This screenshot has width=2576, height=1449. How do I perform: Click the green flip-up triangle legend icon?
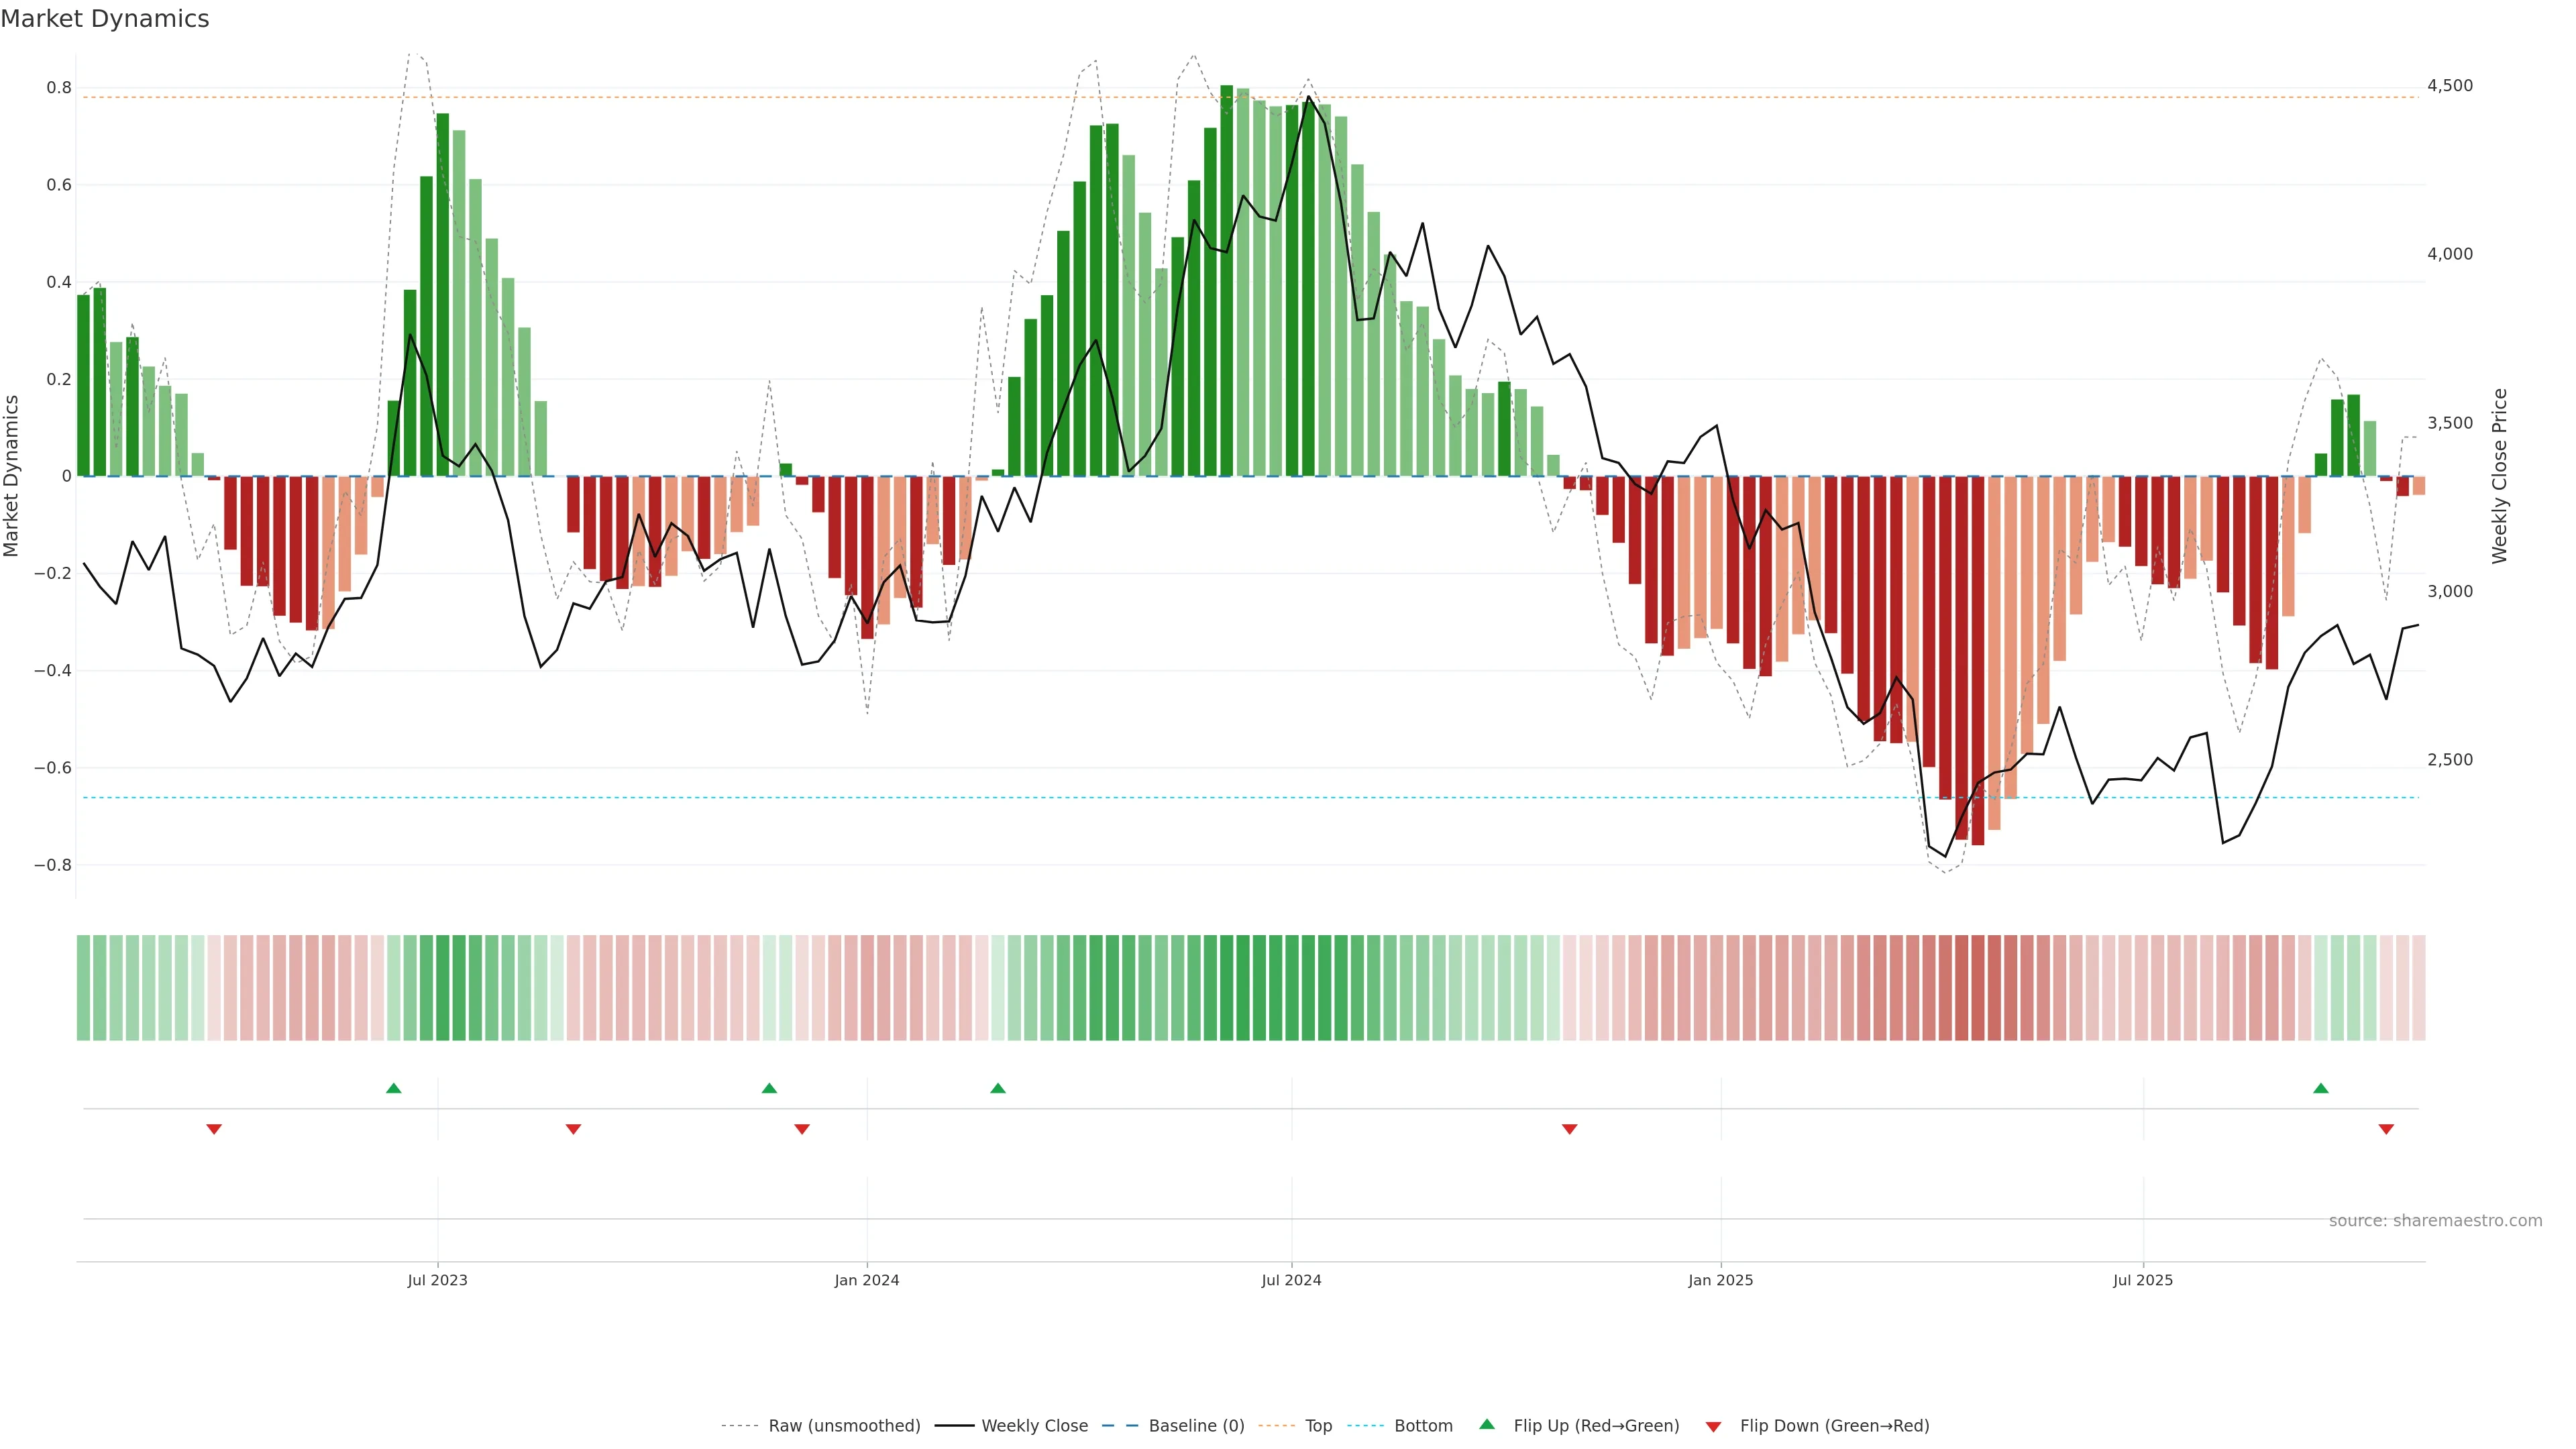tap(1487, 1424)
